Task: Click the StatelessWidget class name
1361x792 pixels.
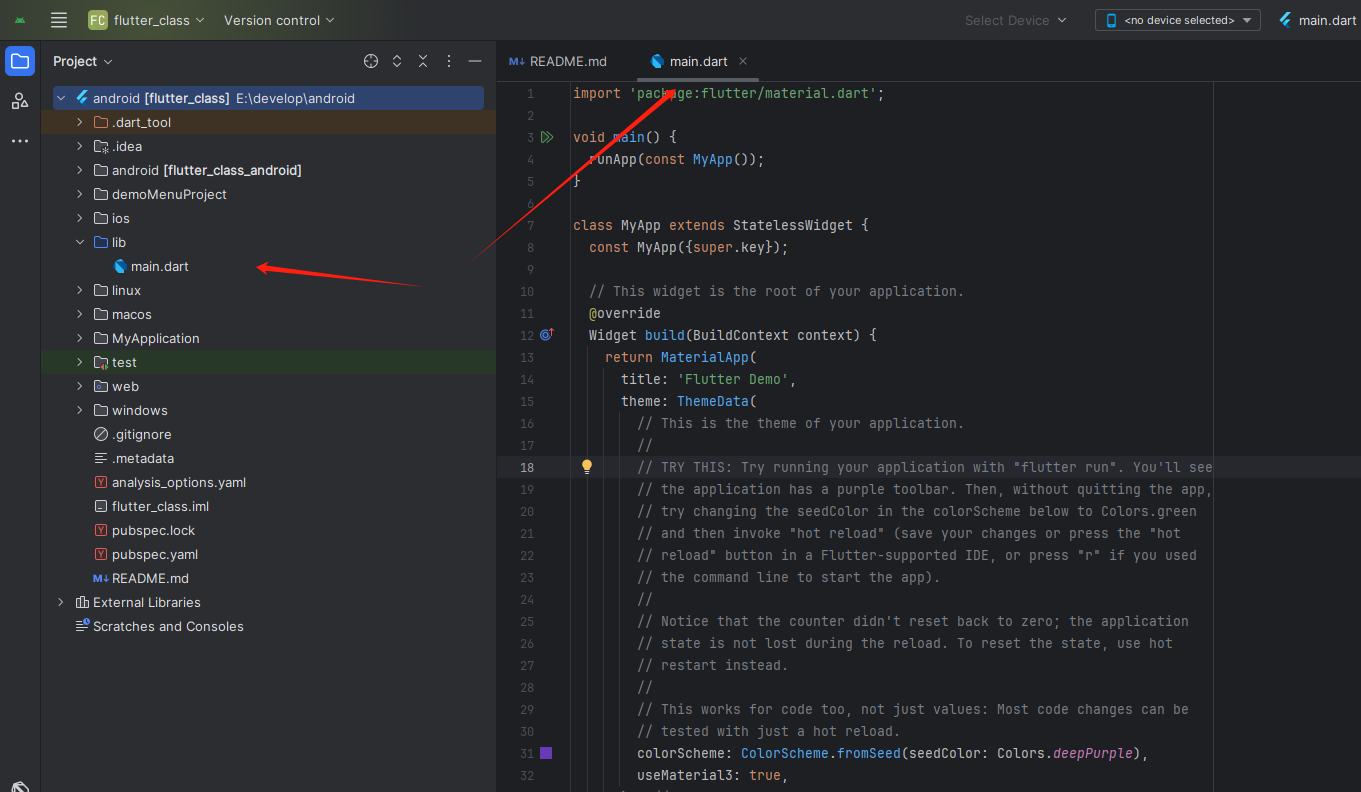Action: pyautogui.click(x=792, y=225)
